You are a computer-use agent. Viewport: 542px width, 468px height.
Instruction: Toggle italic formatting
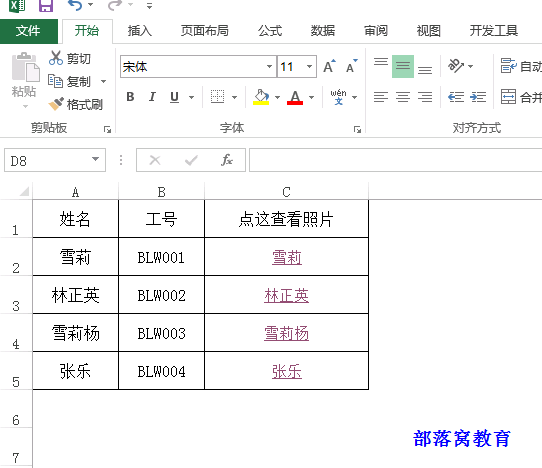(152, 97)
